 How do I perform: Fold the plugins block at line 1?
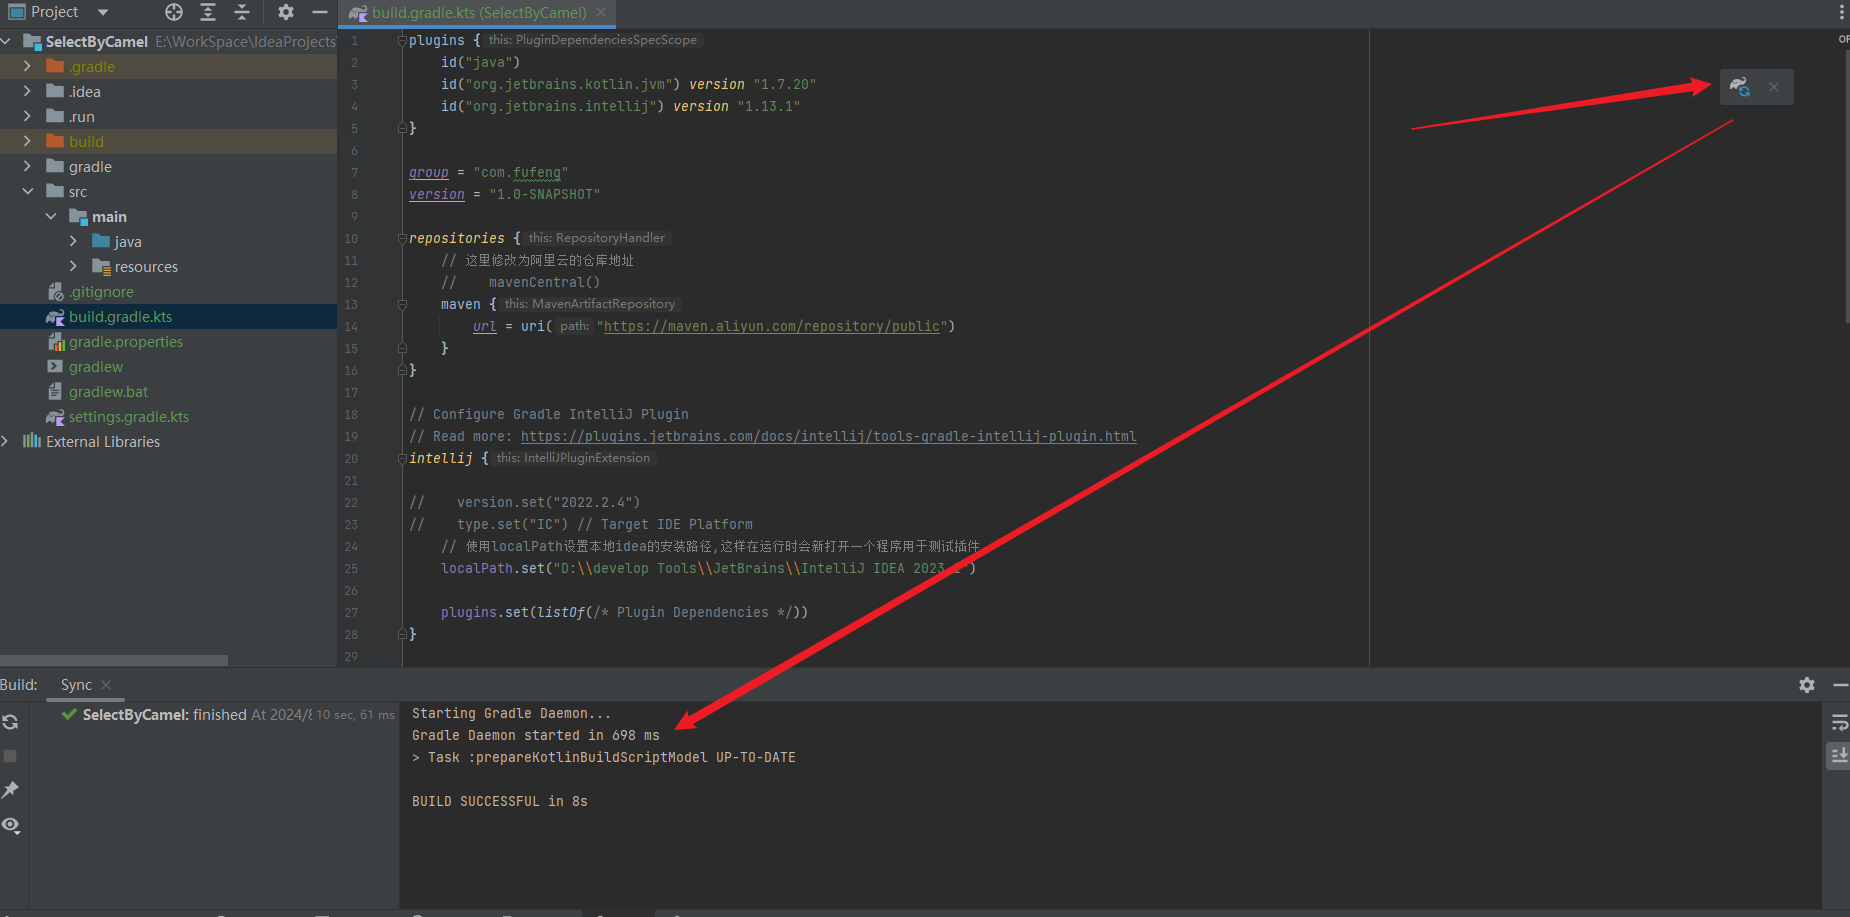coord(402,40)
